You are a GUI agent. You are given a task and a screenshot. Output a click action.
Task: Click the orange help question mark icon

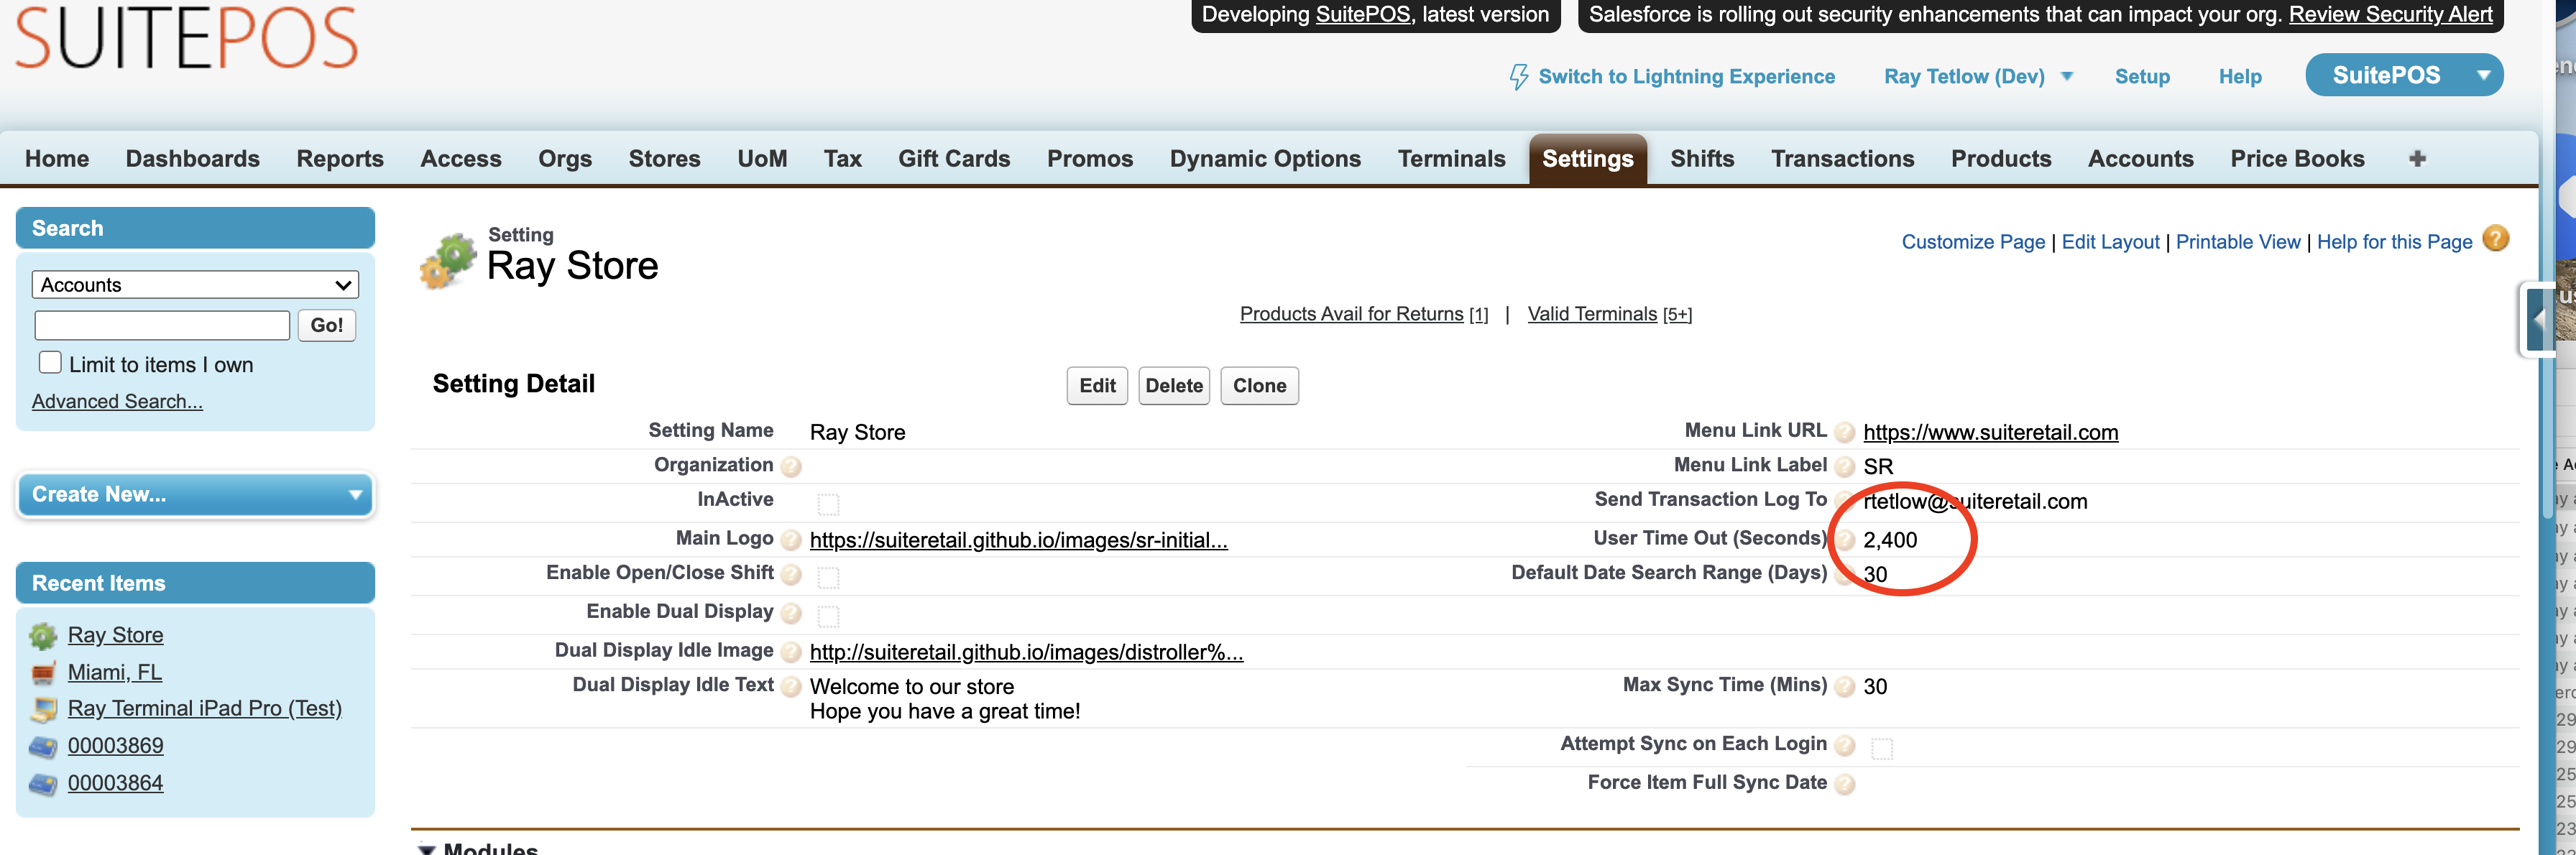tap(2495, 239)
